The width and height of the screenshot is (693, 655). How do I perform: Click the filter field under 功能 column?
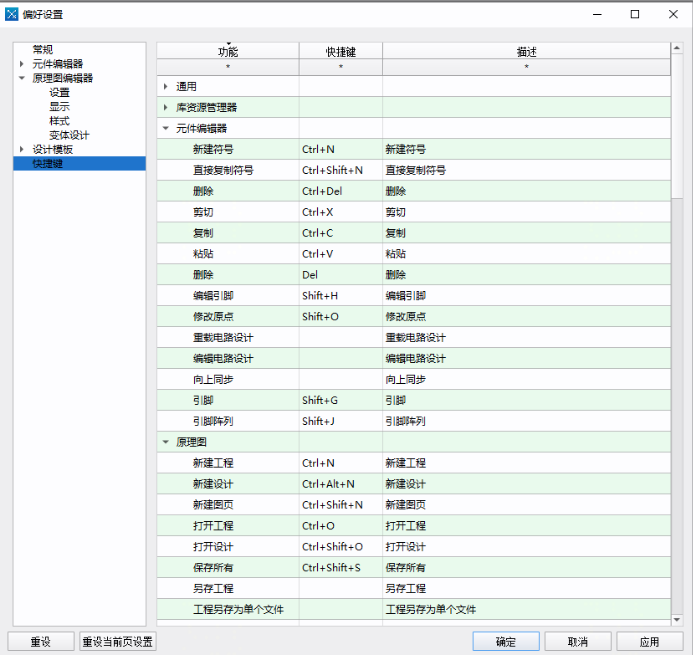click(228, 67)
